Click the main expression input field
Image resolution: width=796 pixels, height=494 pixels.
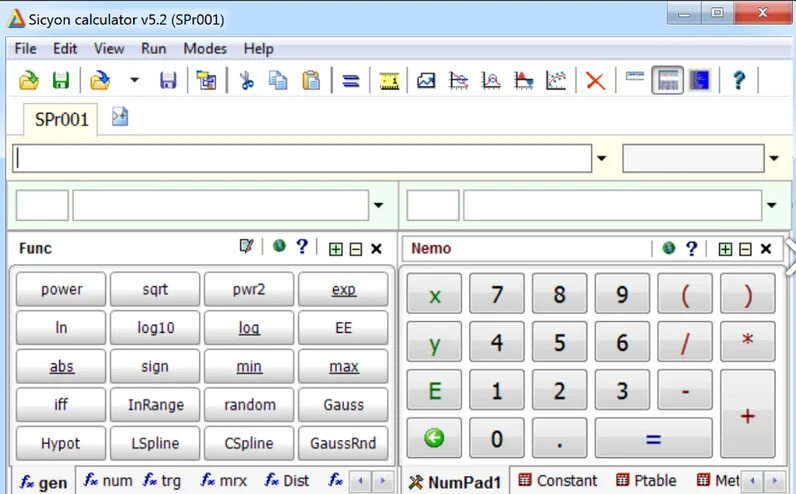click(x=302, y=158)
